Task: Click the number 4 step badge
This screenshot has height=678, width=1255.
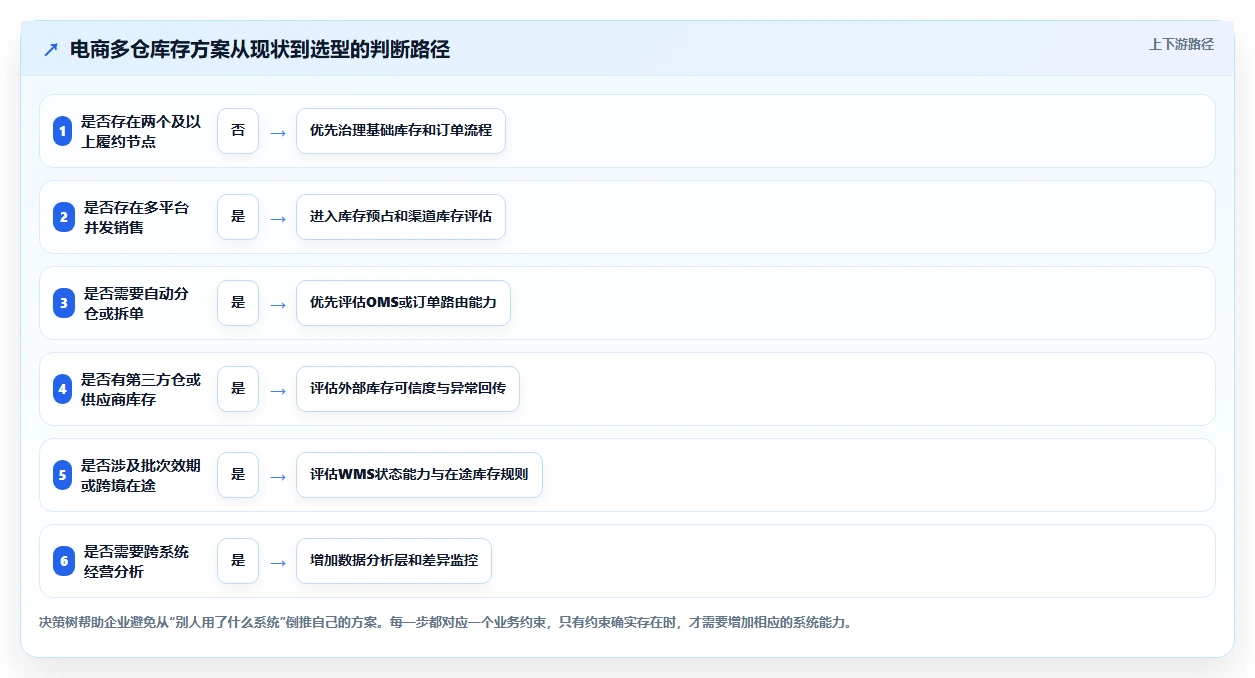Action: (x=63, y=389)
